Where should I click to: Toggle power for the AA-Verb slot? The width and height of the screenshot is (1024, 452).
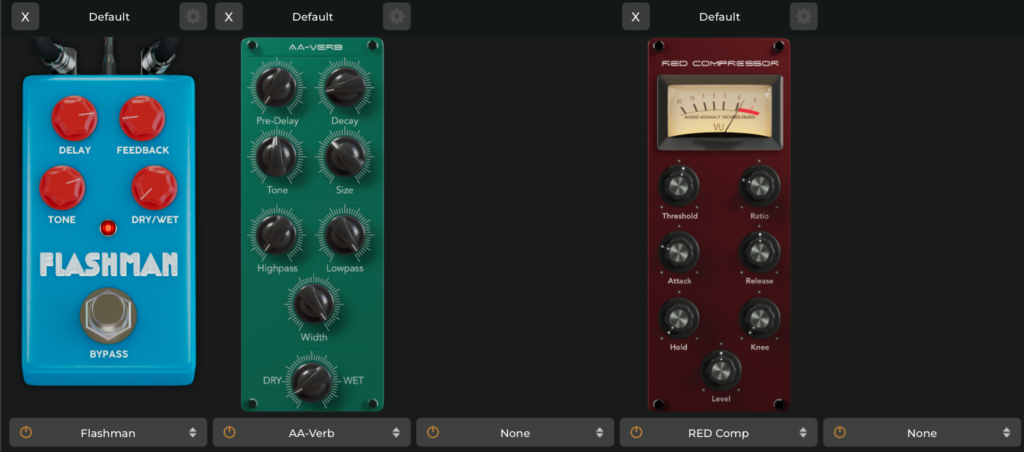229,433
